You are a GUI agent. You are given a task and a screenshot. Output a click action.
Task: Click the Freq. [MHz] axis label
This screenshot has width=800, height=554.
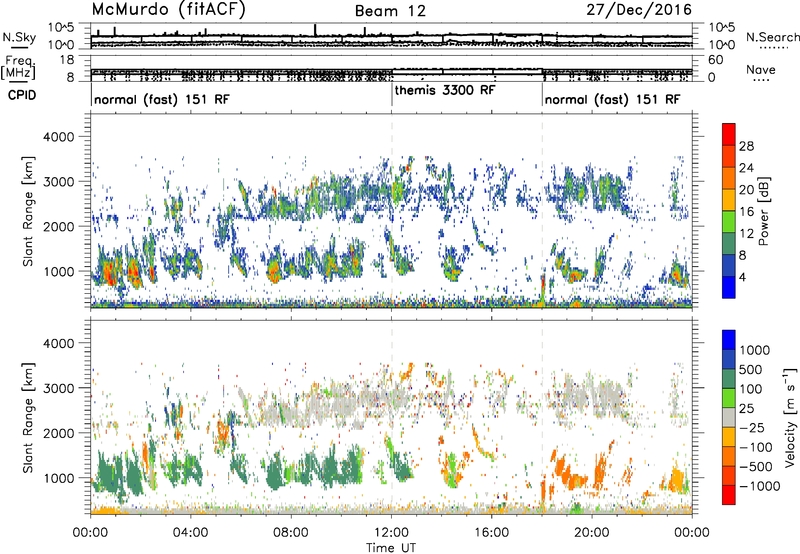click(x=19, y=69)
